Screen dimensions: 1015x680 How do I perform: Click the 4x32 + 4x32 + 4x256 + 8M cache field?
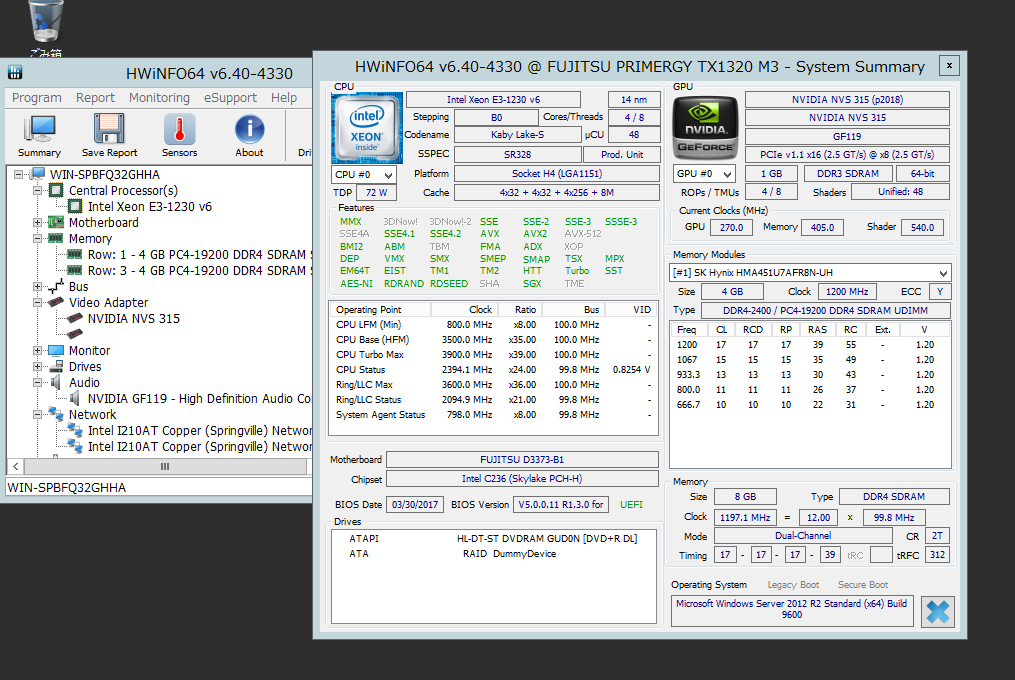[557, 193]
